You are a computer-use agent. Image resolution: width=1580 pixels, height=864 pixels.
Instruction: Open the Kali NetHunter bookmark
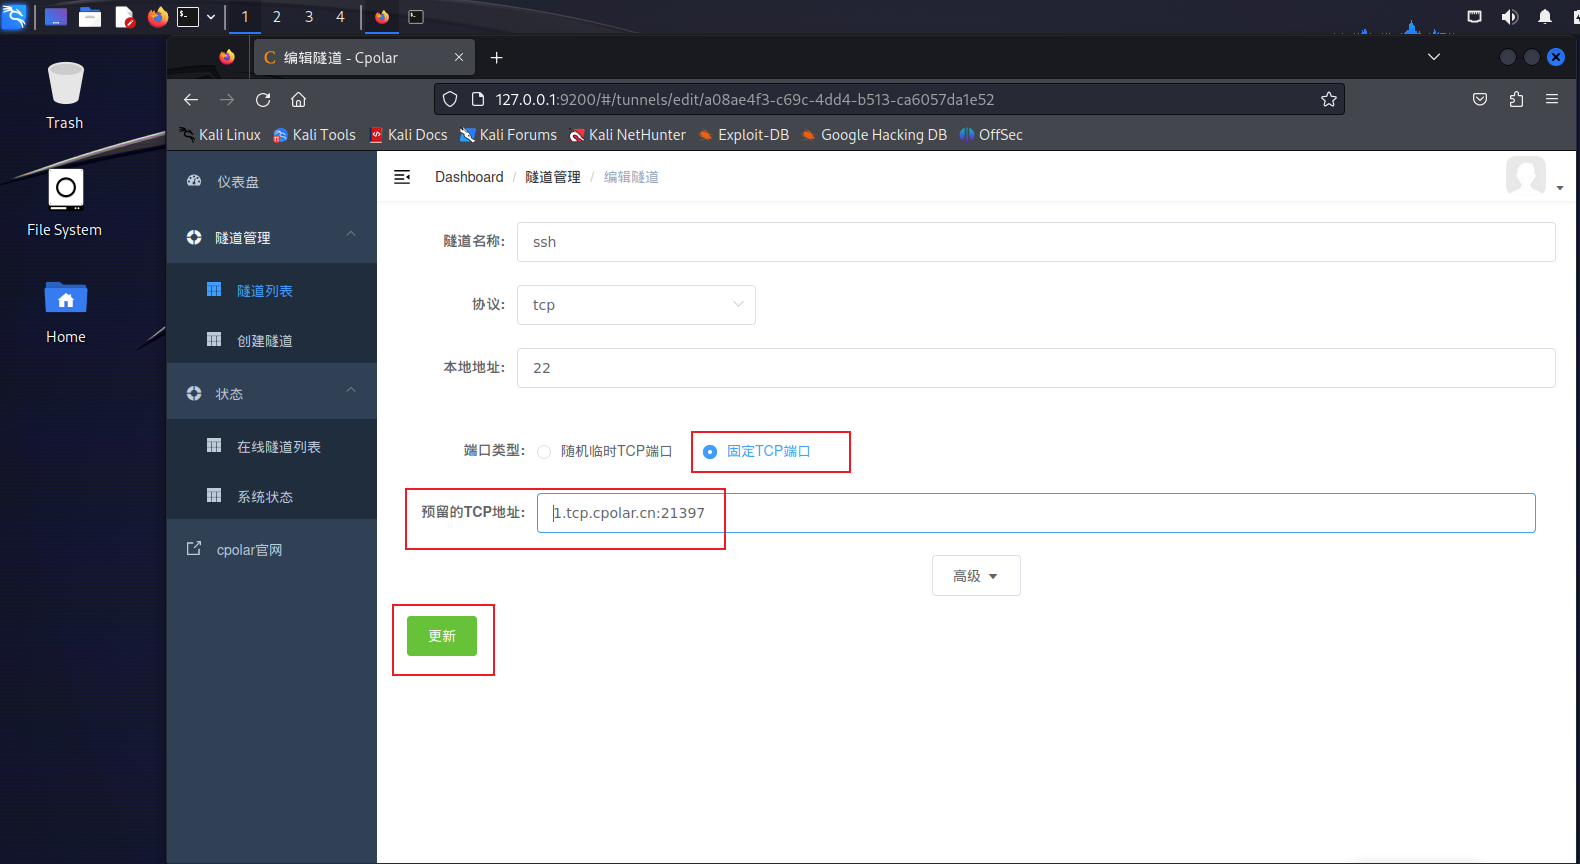click(627, 135)
